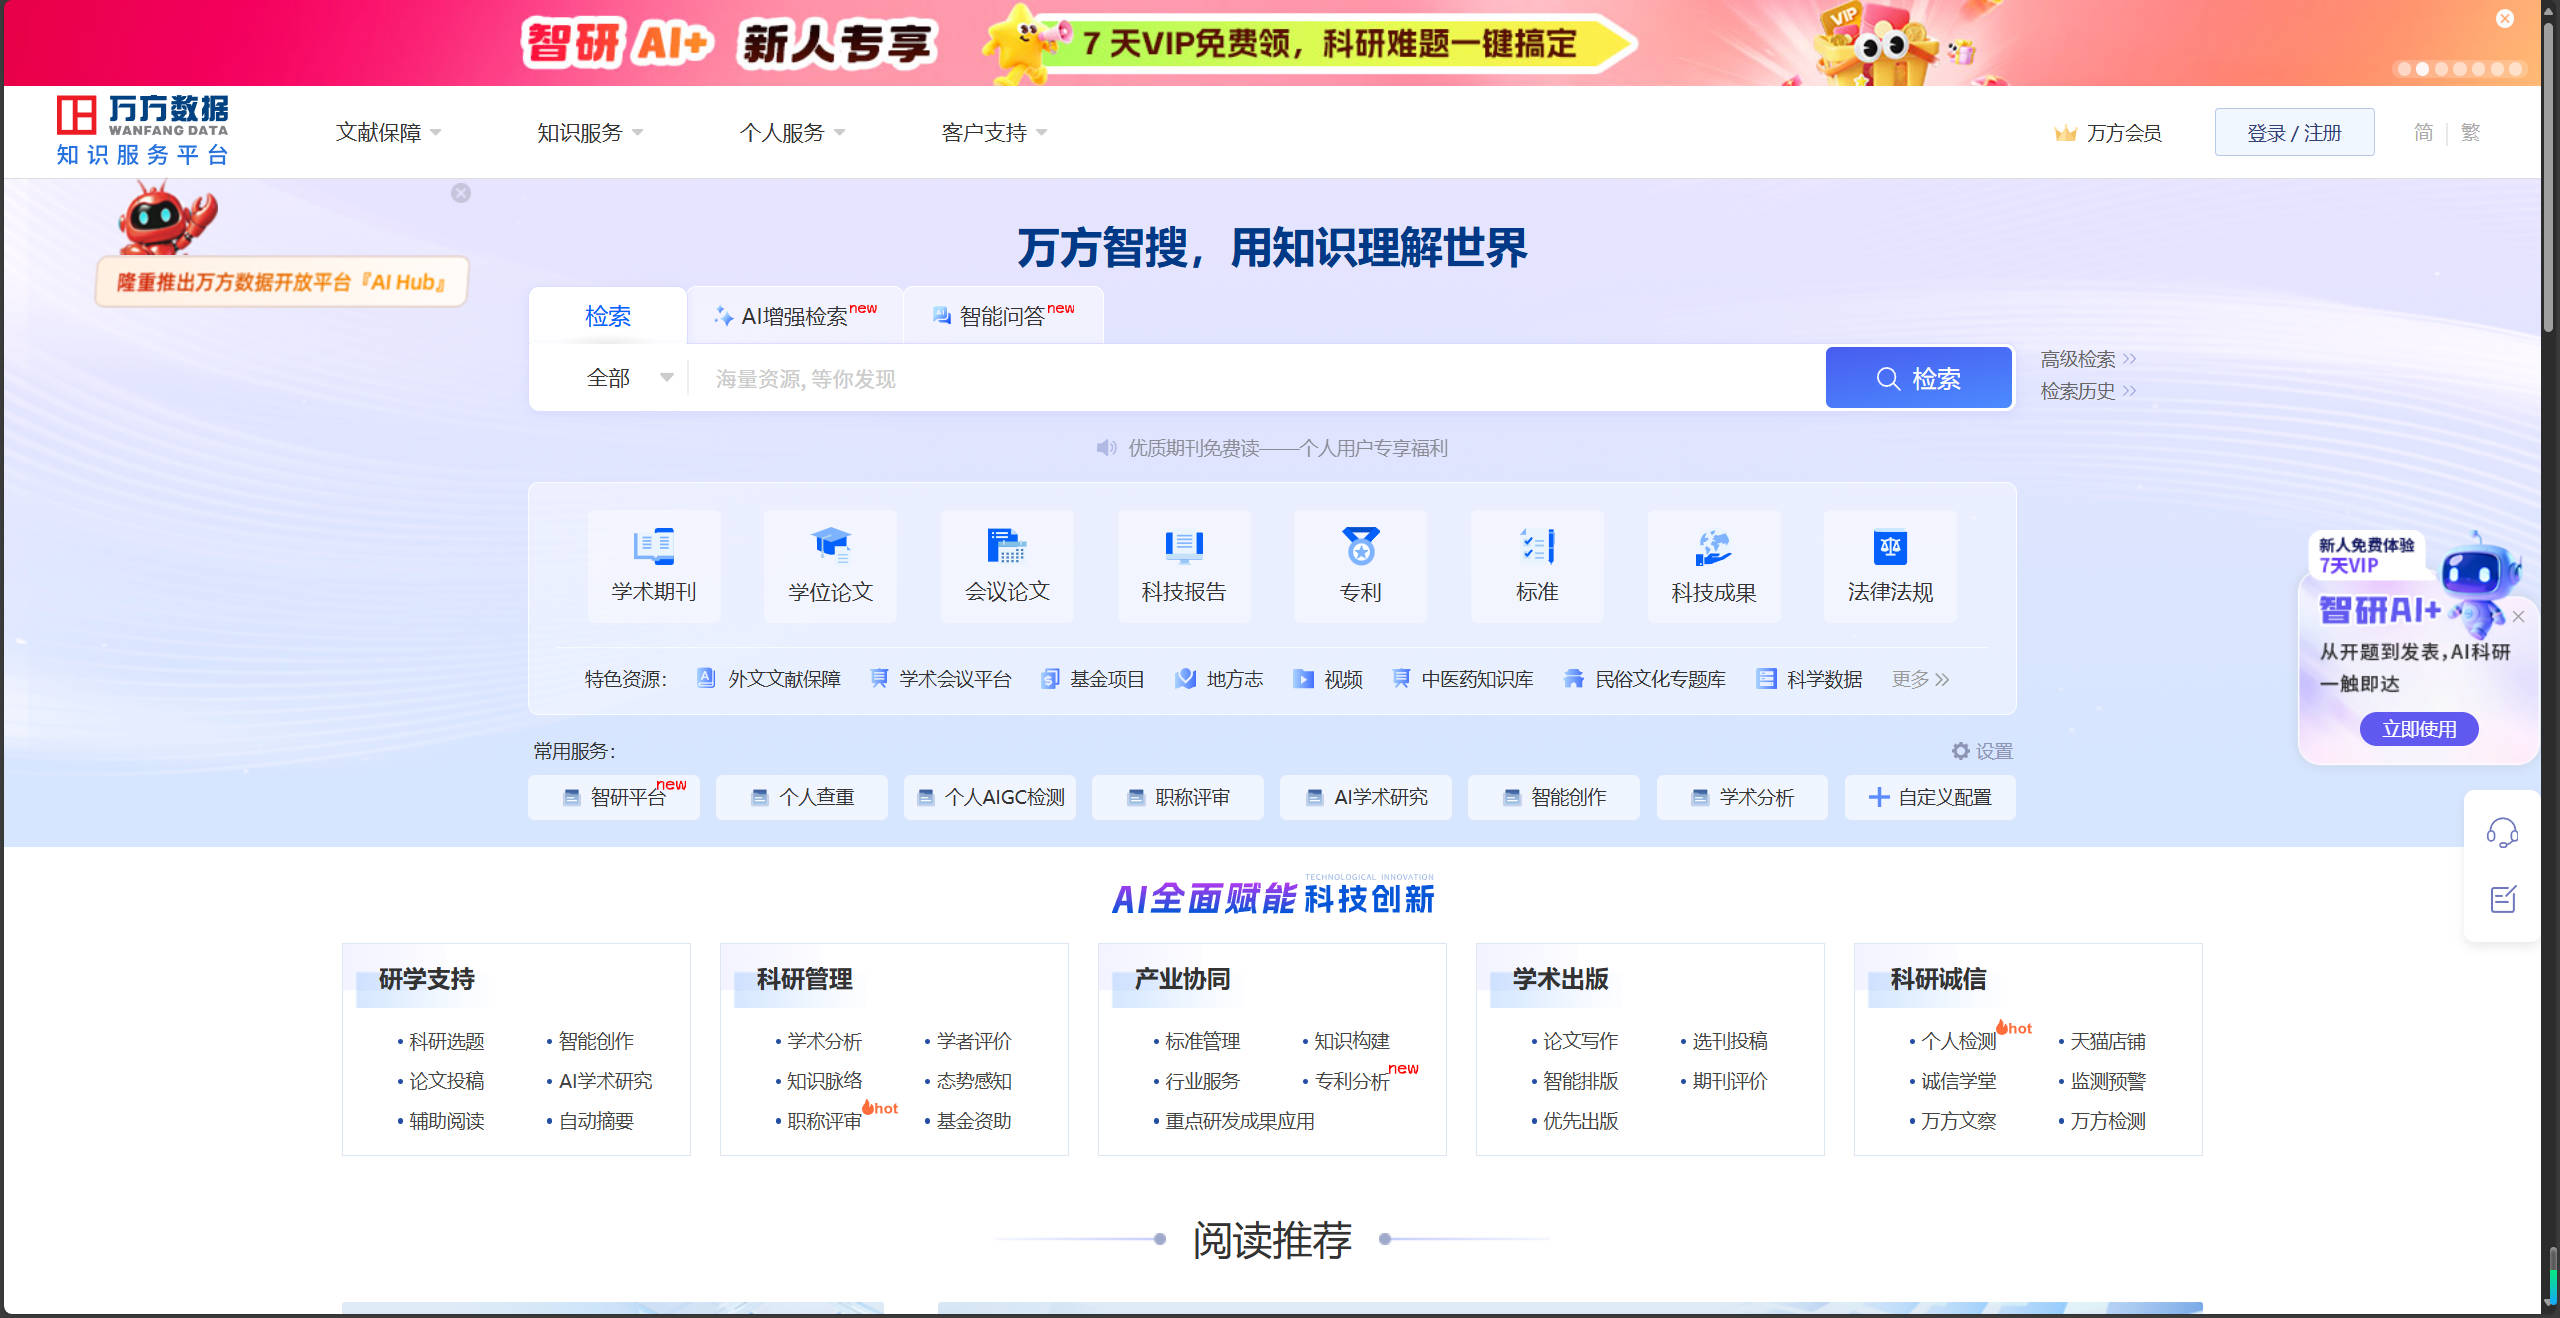2560x1318 pixels.
Task: Select the 检索 tab
Action: pos(608,316)
